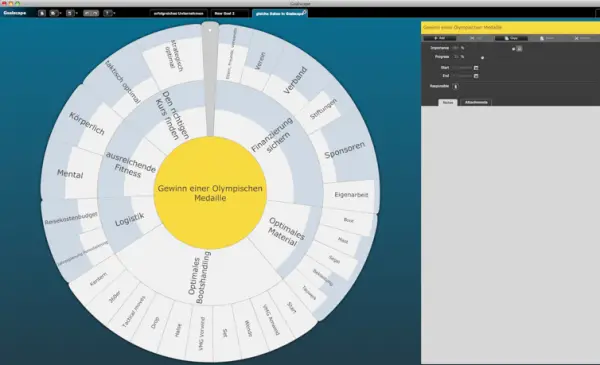
Task: Select the gleiche Daten in Goalscape tab
Action: 280,13
